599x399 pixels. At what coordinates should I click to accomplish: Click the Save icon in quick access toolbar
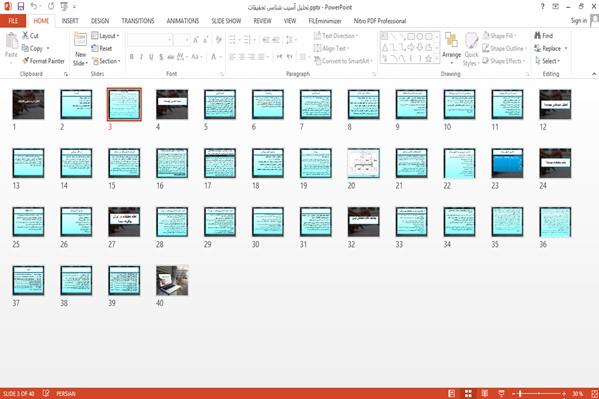coord(21,6)
